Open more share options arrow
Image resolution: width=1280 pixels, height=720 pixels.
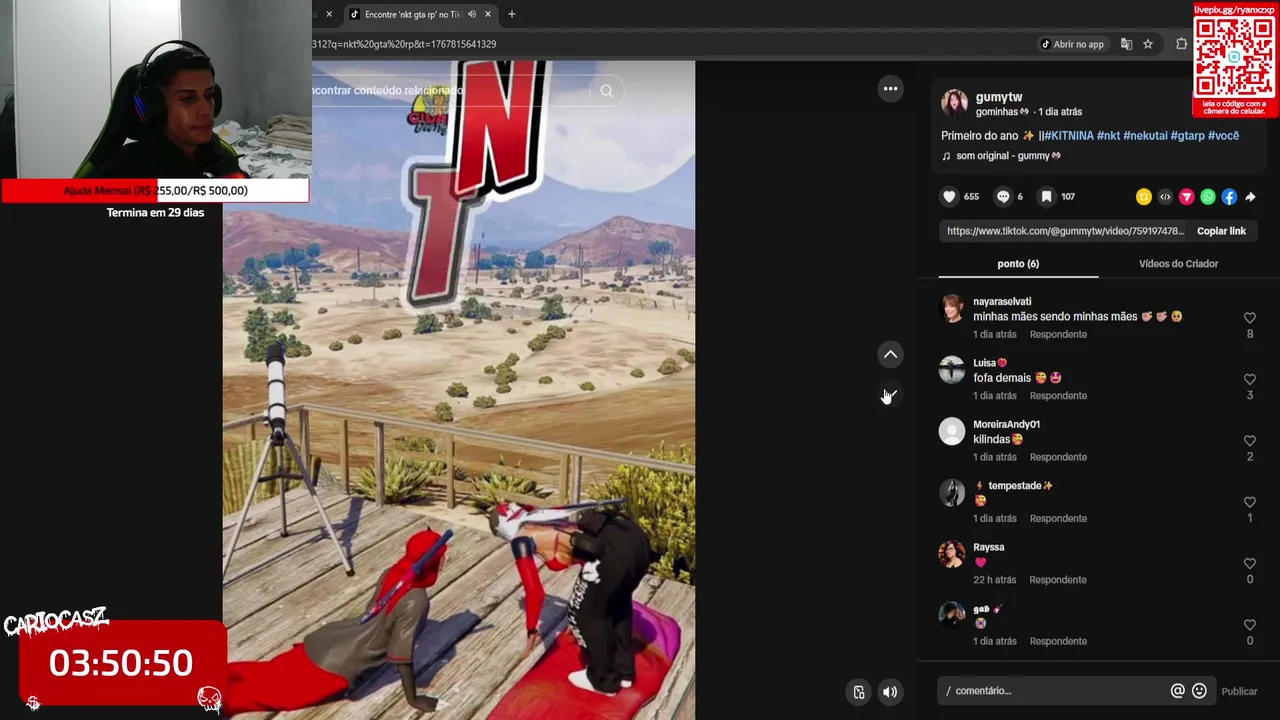pyautogui.click(x=1250, y=197)
